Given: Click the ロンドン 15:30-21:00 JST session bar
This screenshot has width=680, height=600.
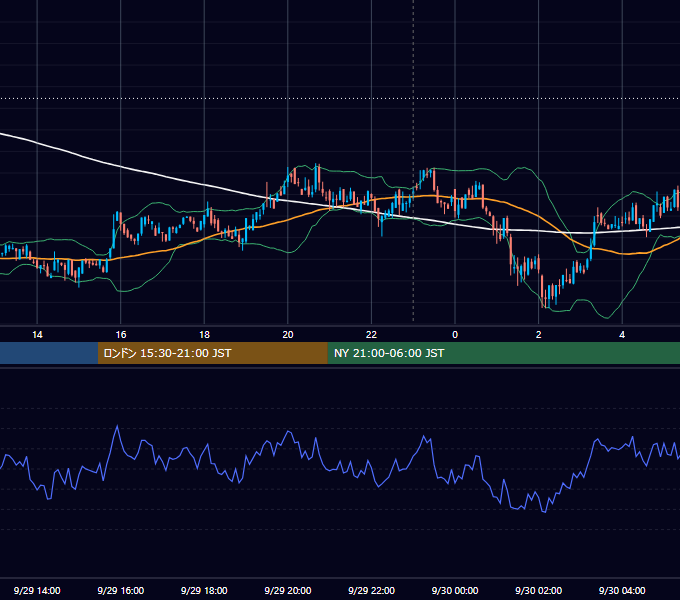Looking at the screenshot, I should [212, 353].
